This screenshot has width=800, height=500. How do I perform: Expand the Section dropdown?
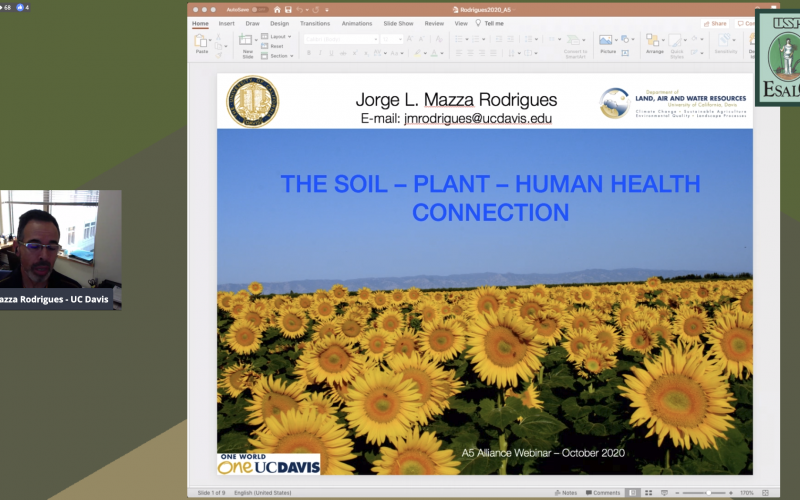coord(277,56)
